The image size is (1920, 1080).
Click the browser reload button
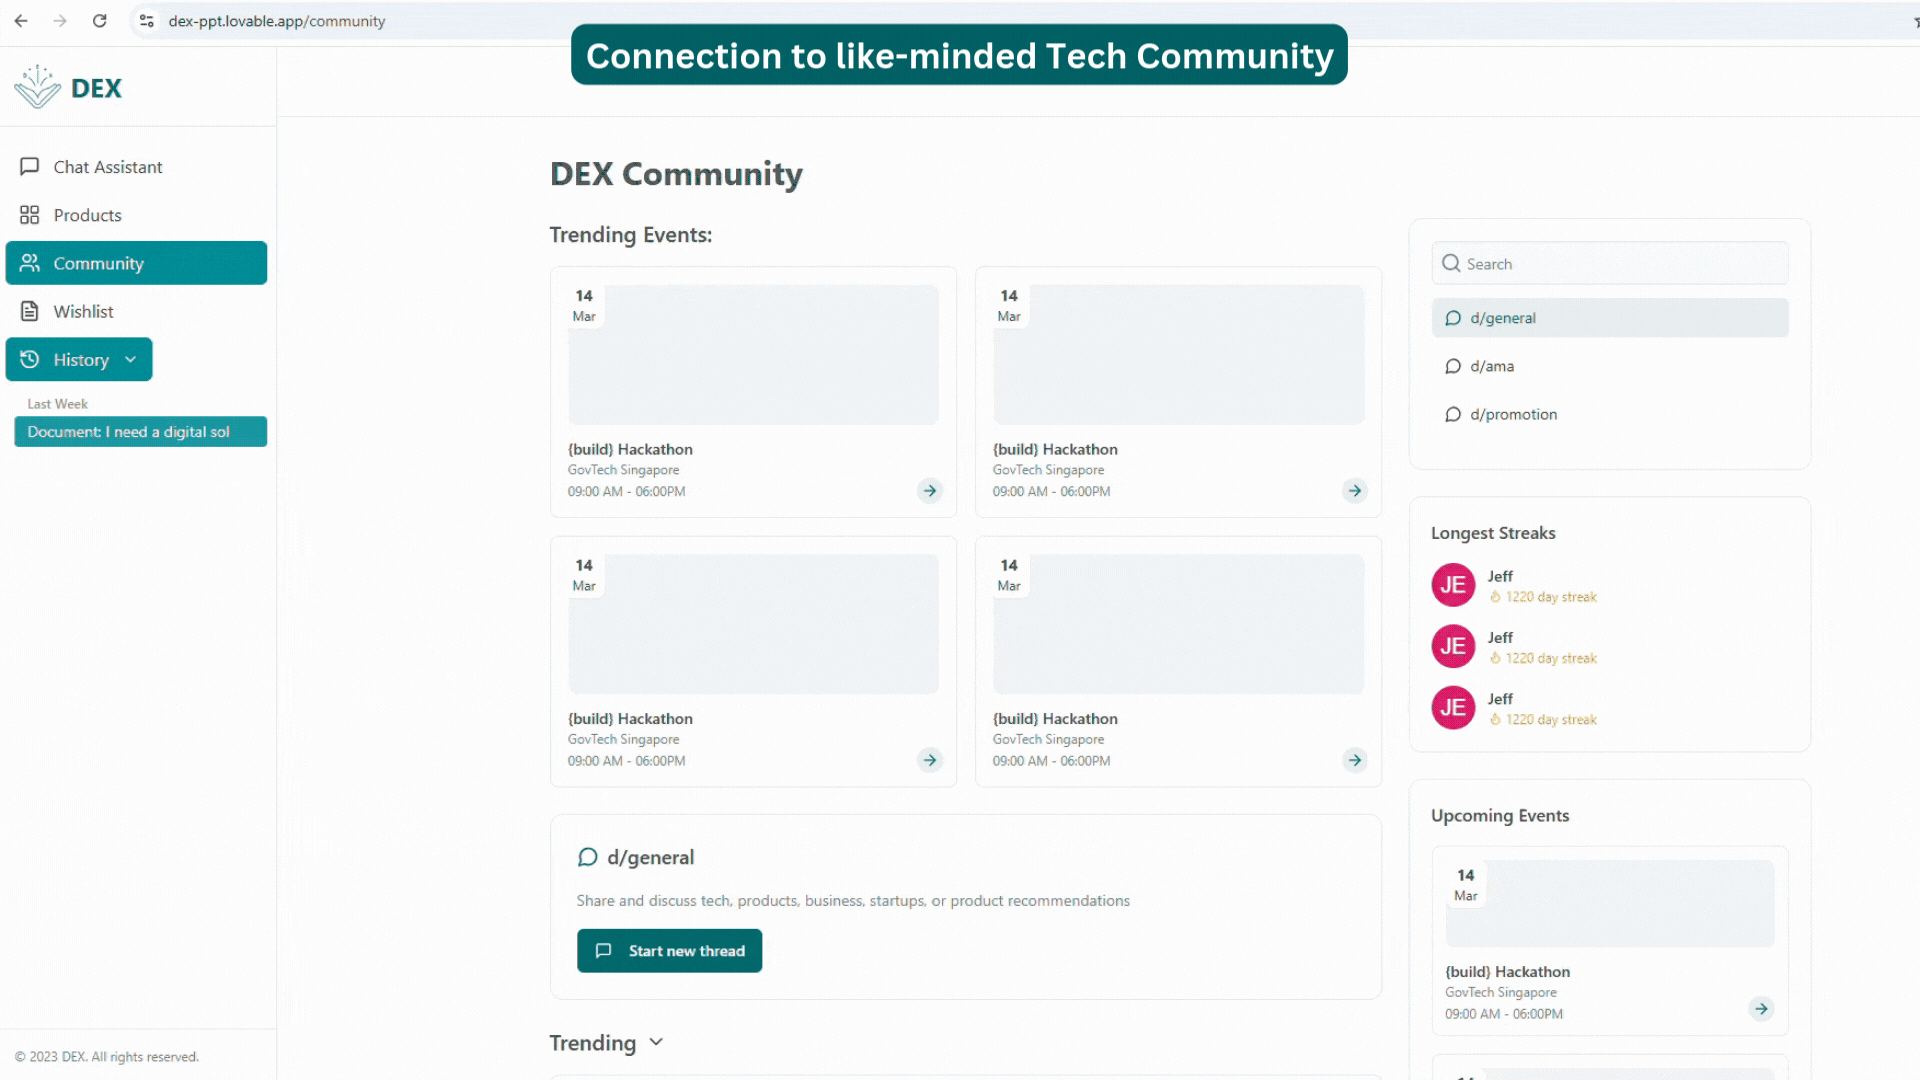point(99,20)
